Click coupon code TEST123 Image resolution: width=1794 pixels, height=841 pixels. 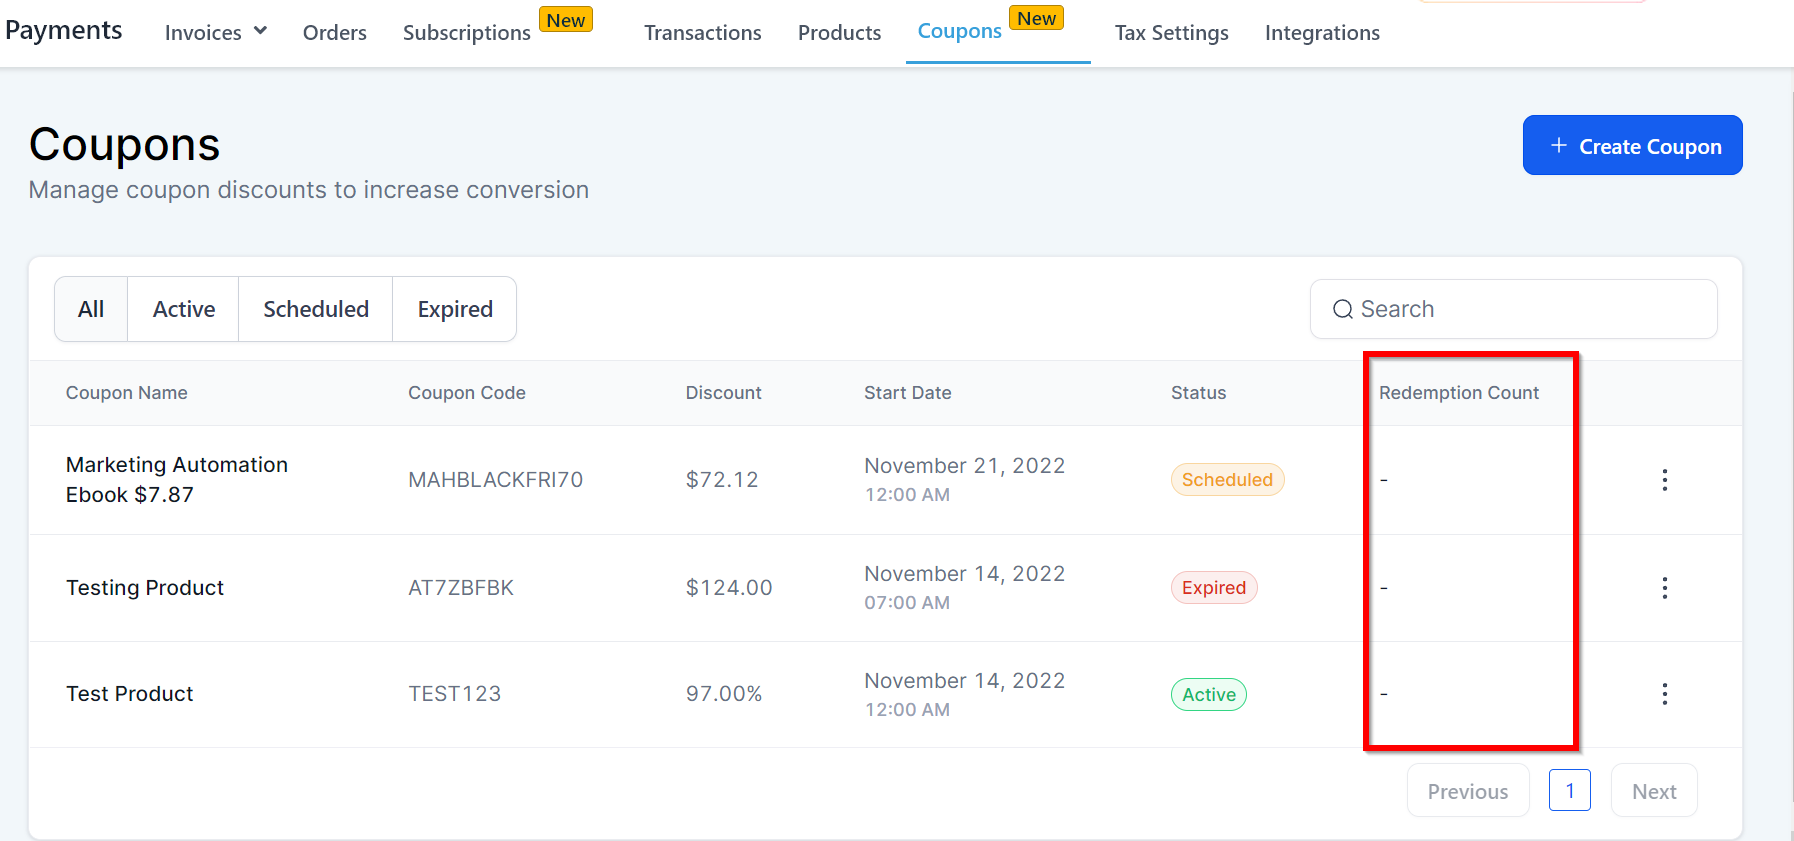[455, 694]
